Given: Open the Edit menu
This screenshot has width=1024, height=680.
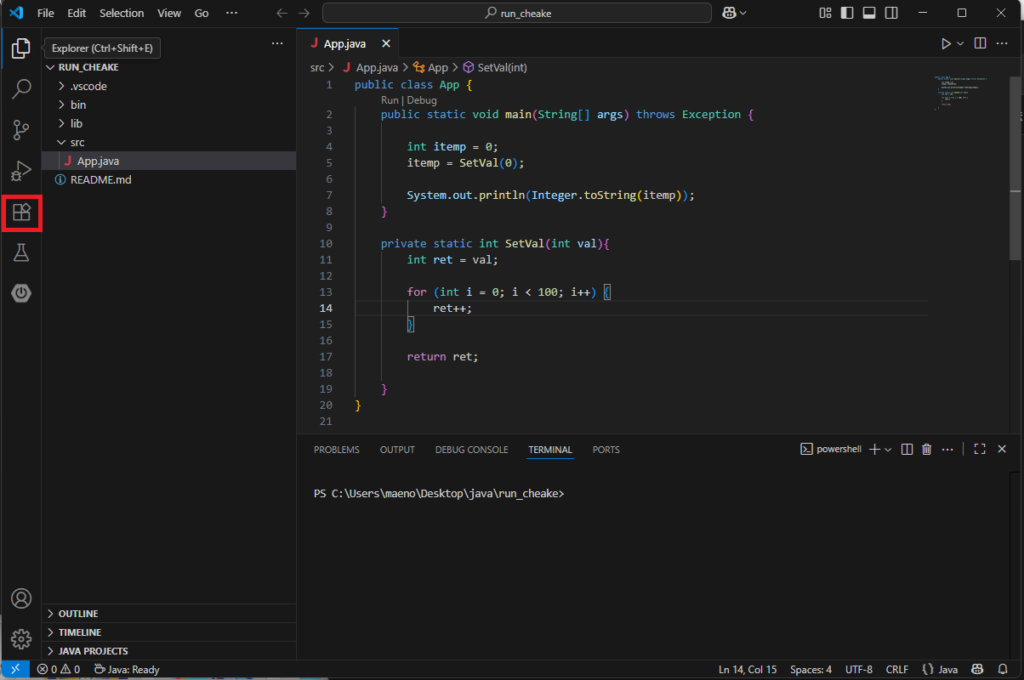Looking at the screenshot, I should point(76,13).
